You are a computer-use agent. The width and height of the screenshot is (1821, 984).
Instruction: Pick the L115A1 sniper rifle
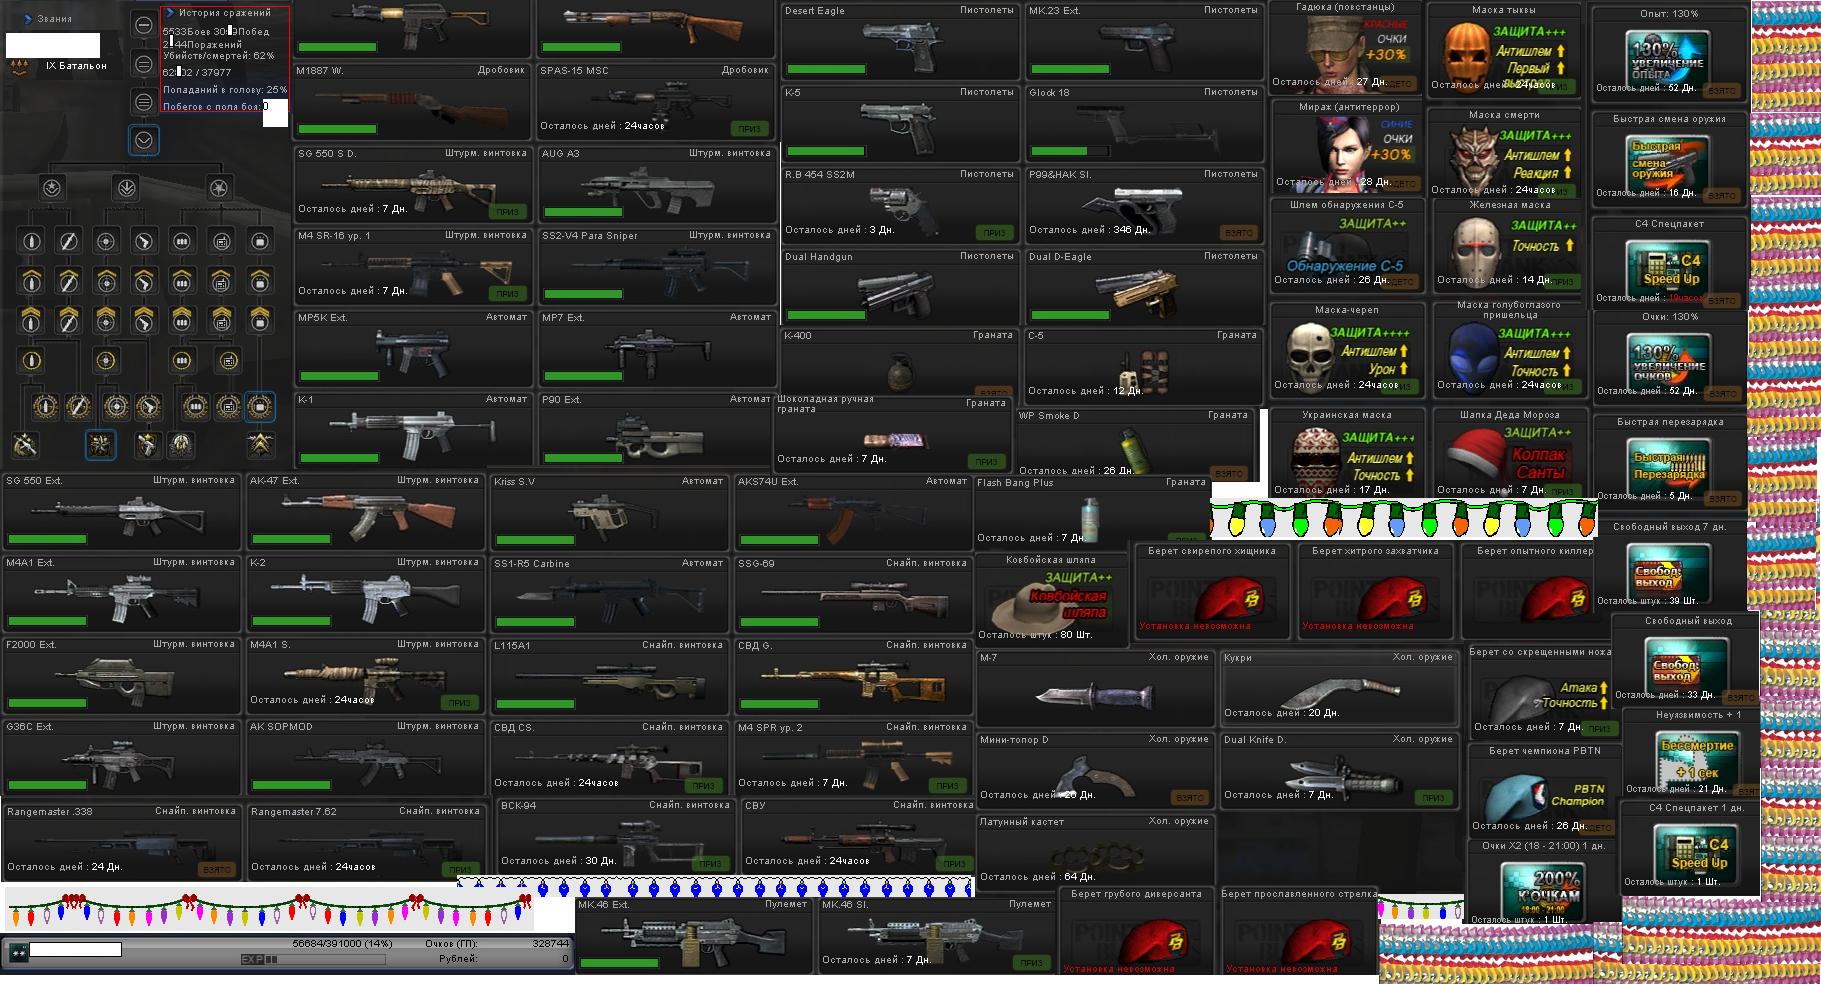[608, 676]
